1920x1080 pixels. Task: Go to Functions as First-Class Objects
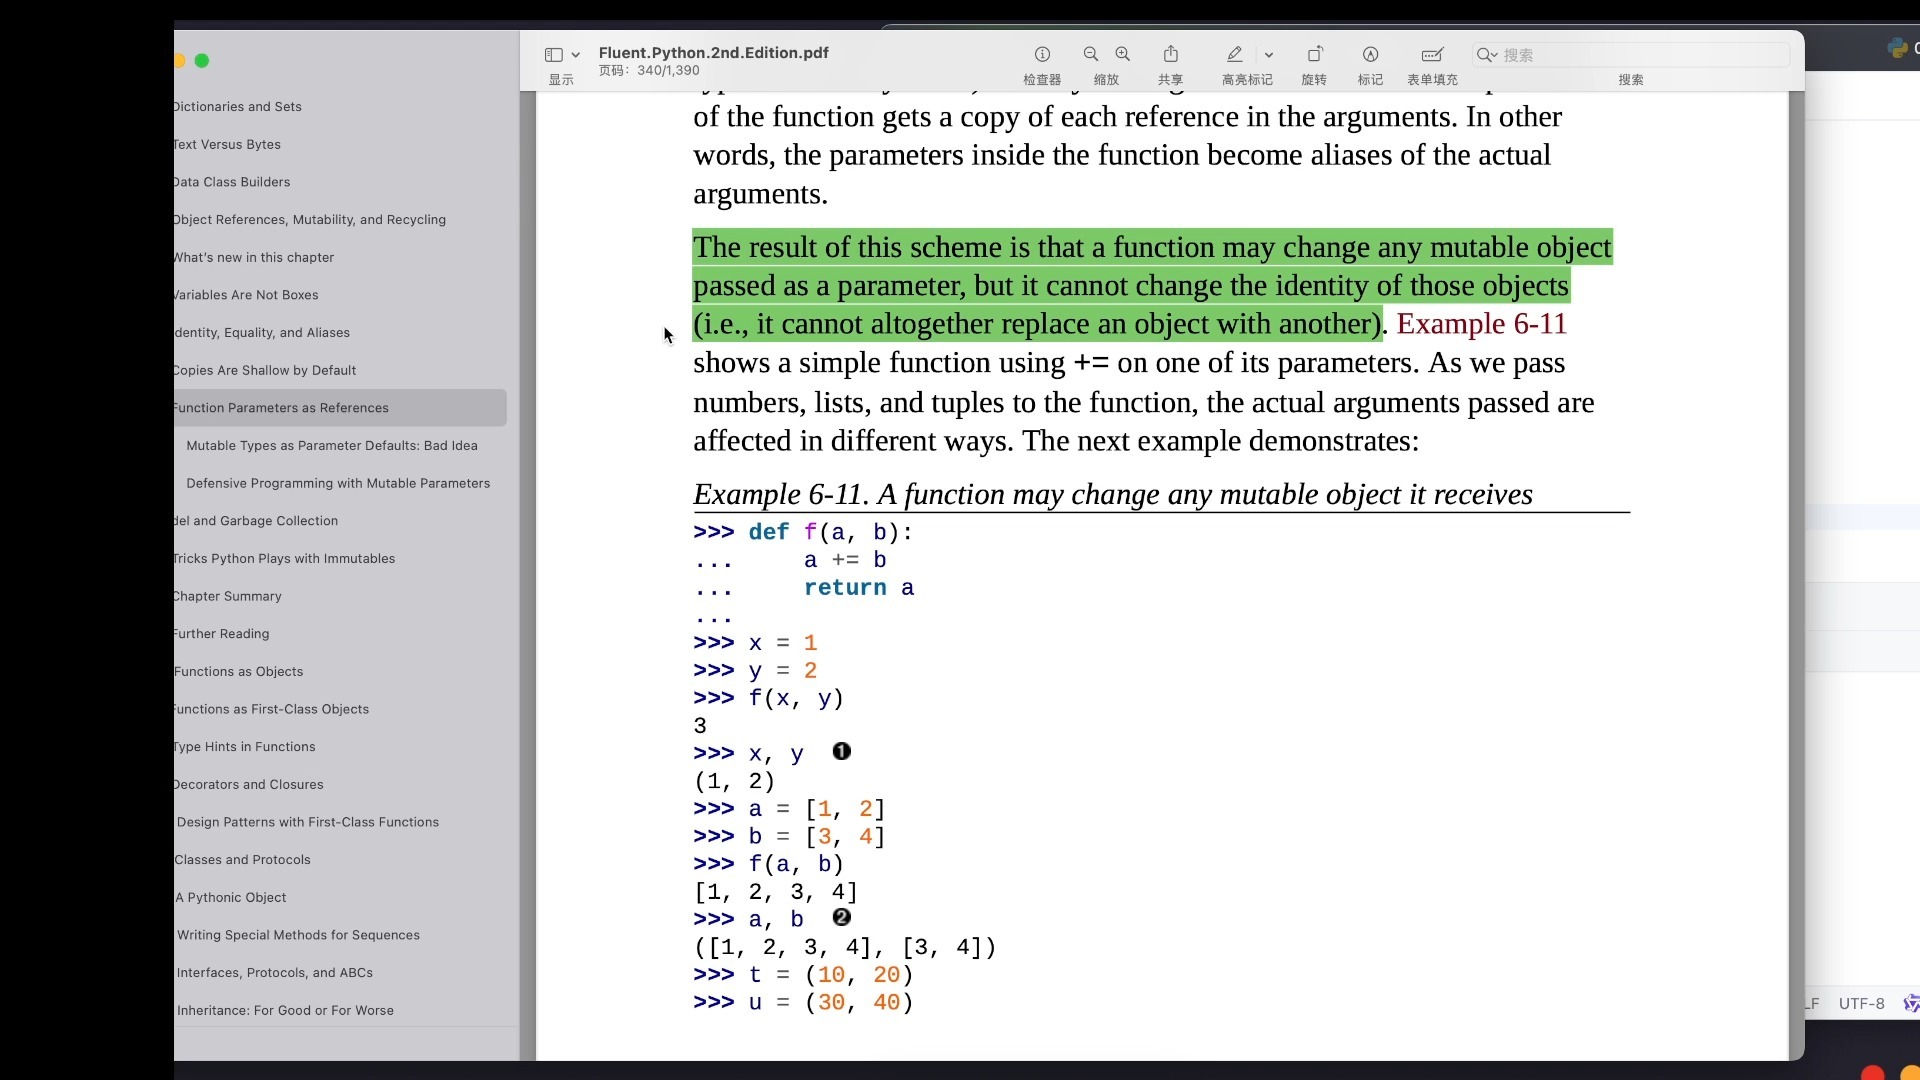pos(272,709)
